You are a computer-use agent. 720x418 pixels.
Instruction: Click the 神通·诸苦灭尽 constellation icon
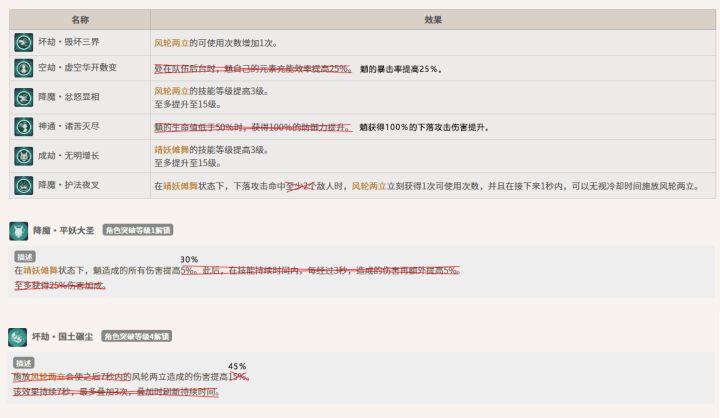(23, 127)
